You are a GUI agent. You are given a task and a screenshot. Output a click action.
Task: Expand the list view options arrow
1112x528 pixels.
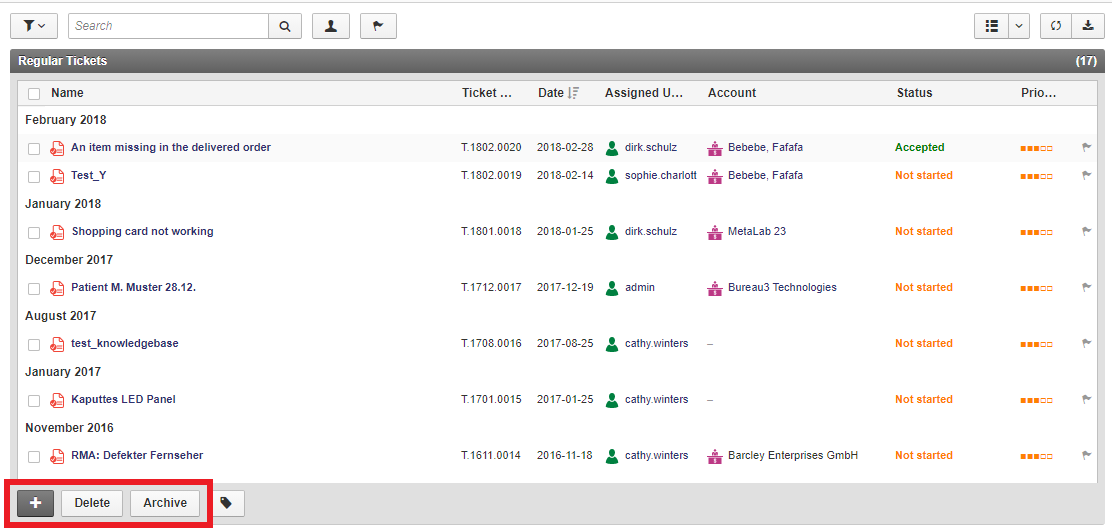point(1019,26)
